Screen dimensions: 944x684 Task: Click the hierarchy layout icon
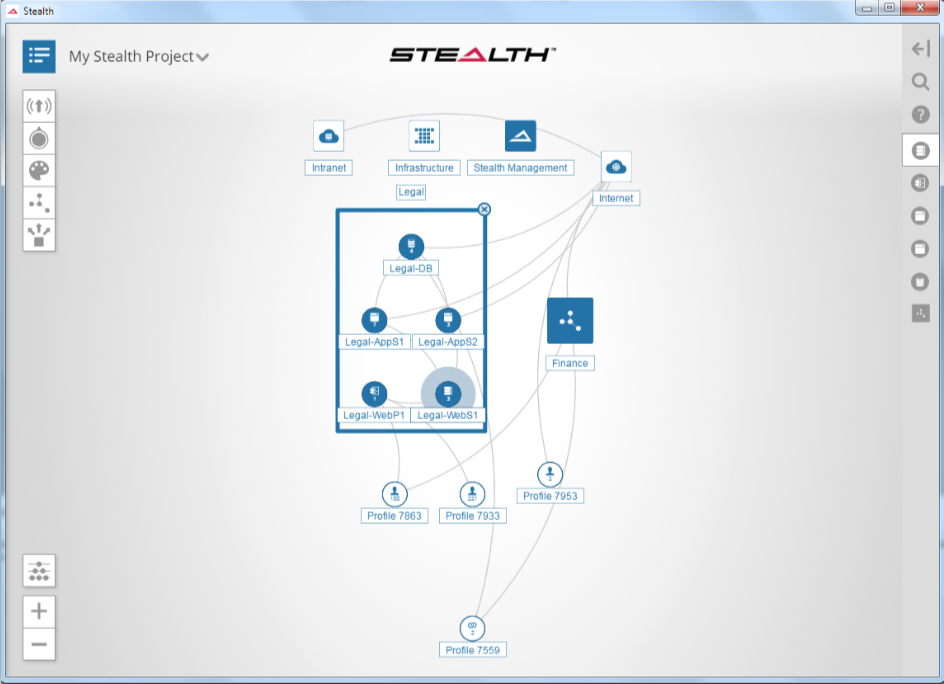39,571
